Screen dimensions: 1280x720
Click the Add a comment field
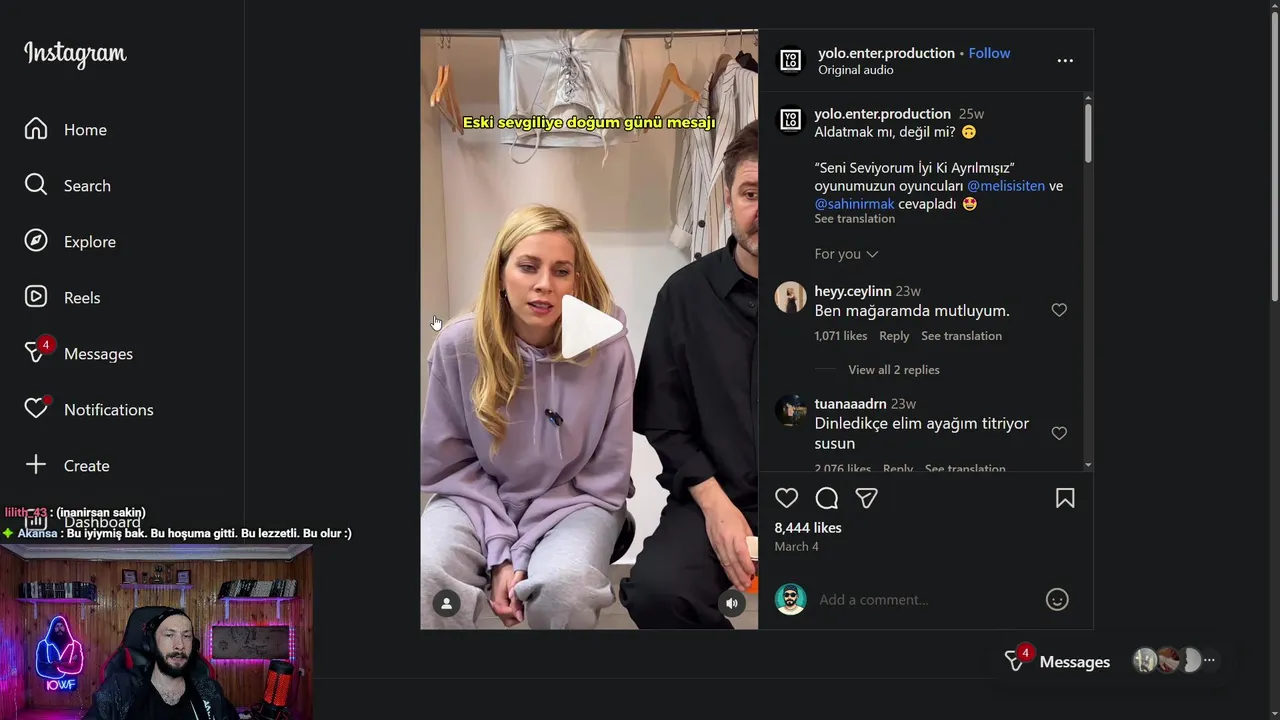tap(926, 600)
